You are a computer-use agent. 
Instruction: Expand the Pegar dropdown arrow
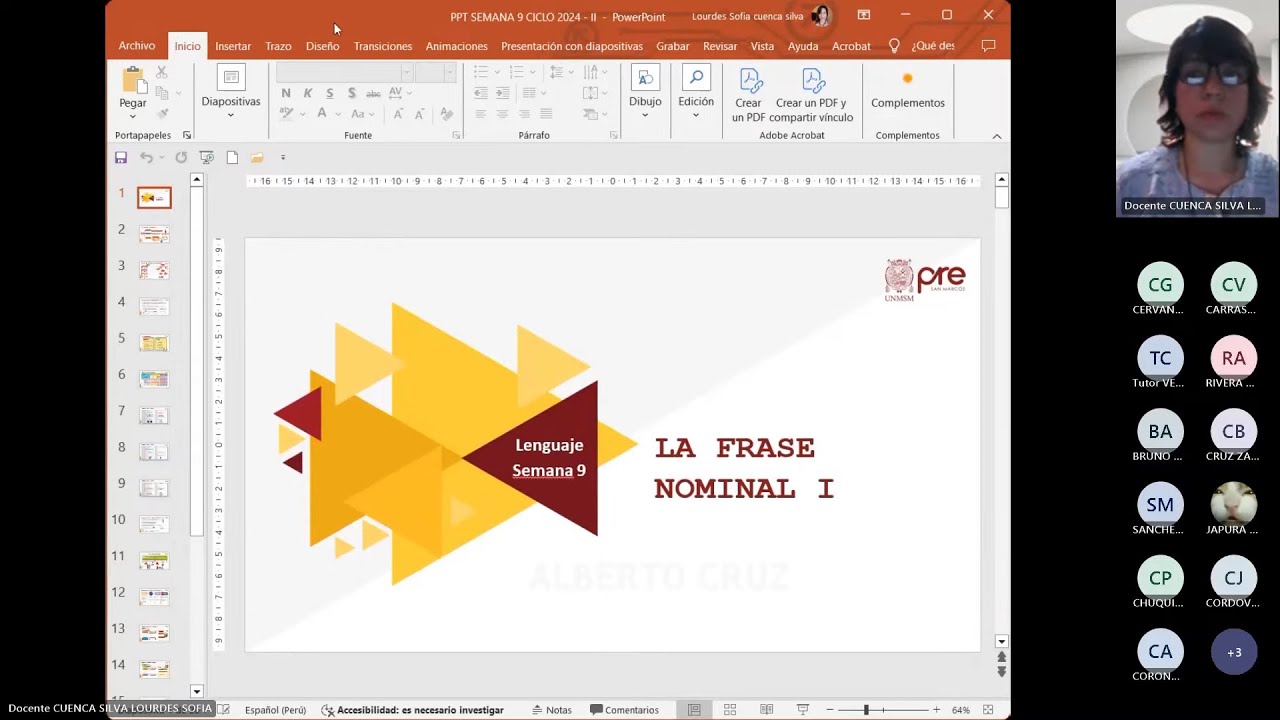pos(132,115)
